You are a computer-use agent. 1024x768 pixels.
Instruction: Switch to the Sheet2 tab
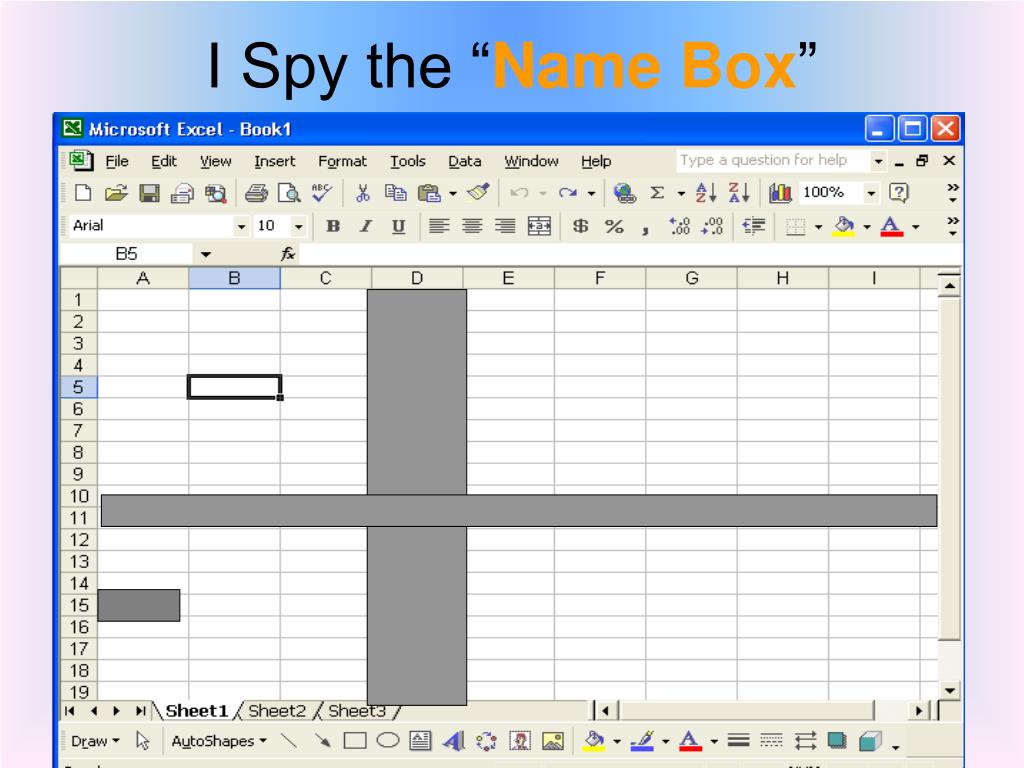[x=277, y=711]
